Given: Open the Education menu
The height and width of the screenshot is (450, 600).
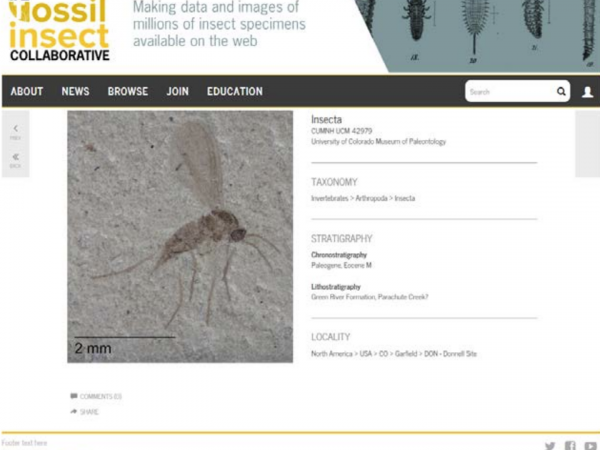Looking at the screenshot, I should click(x=235, y=91).
